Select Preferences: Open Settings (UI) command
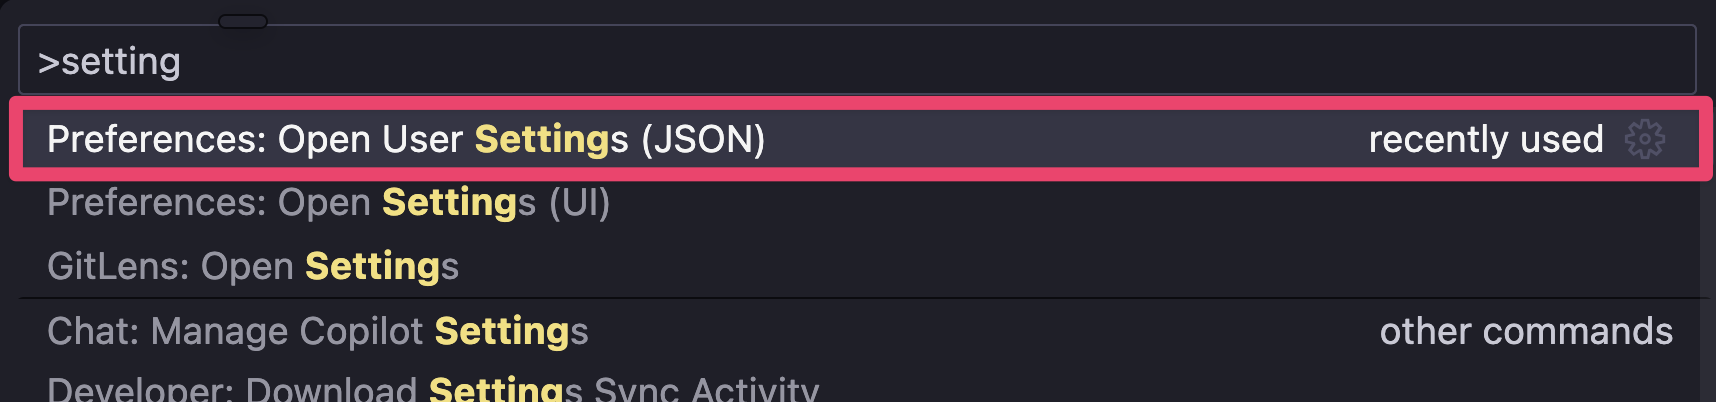Viewport: 1716px width, 402px height. pos(328,203)
